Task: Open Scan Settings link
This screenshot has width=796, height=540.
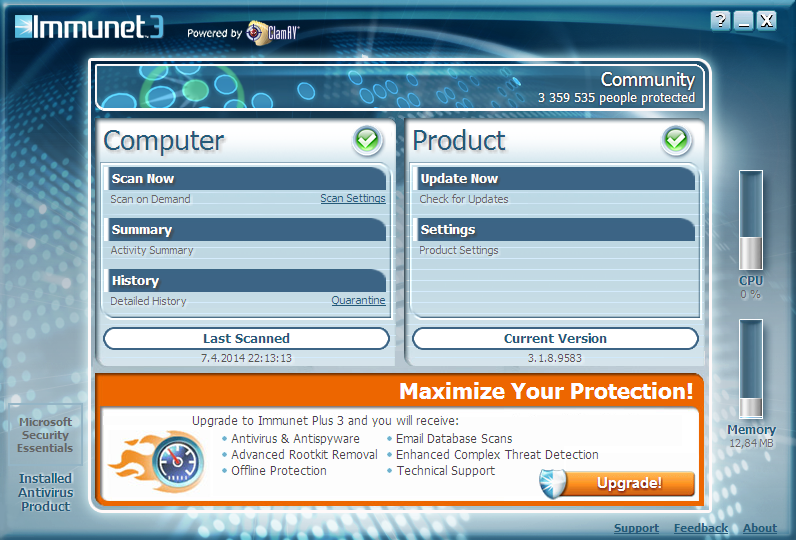Action: click(353, 198)
